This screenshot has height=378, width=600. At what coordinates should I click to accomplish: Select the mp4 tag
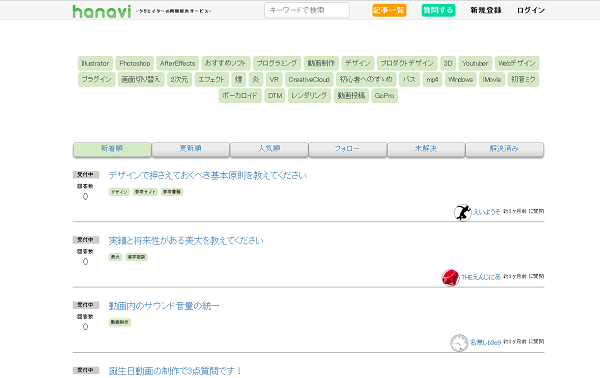point(432,79)
